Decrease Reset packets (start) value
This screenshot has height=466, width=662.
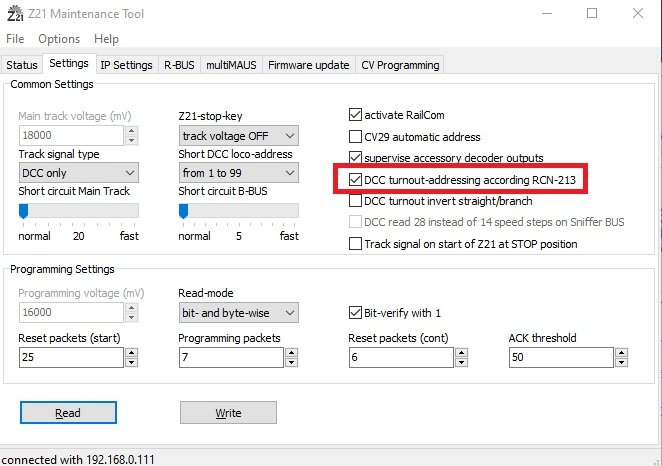131,362
